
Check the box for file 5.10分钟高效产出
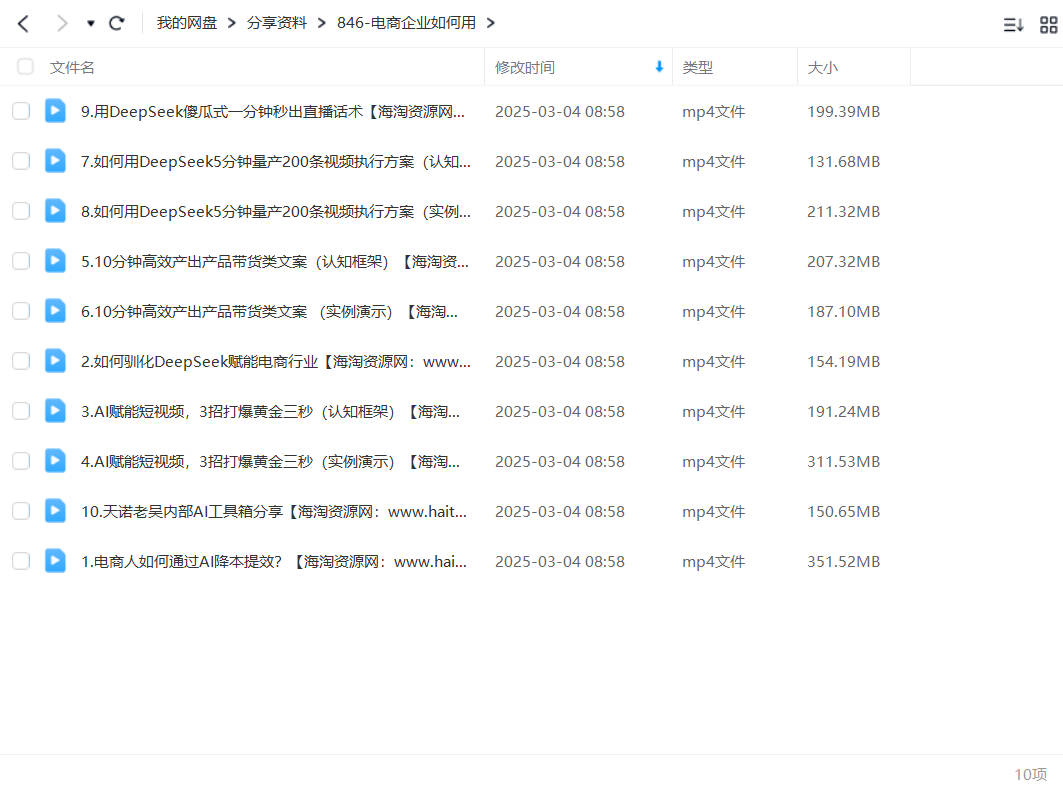click(21, 261)
